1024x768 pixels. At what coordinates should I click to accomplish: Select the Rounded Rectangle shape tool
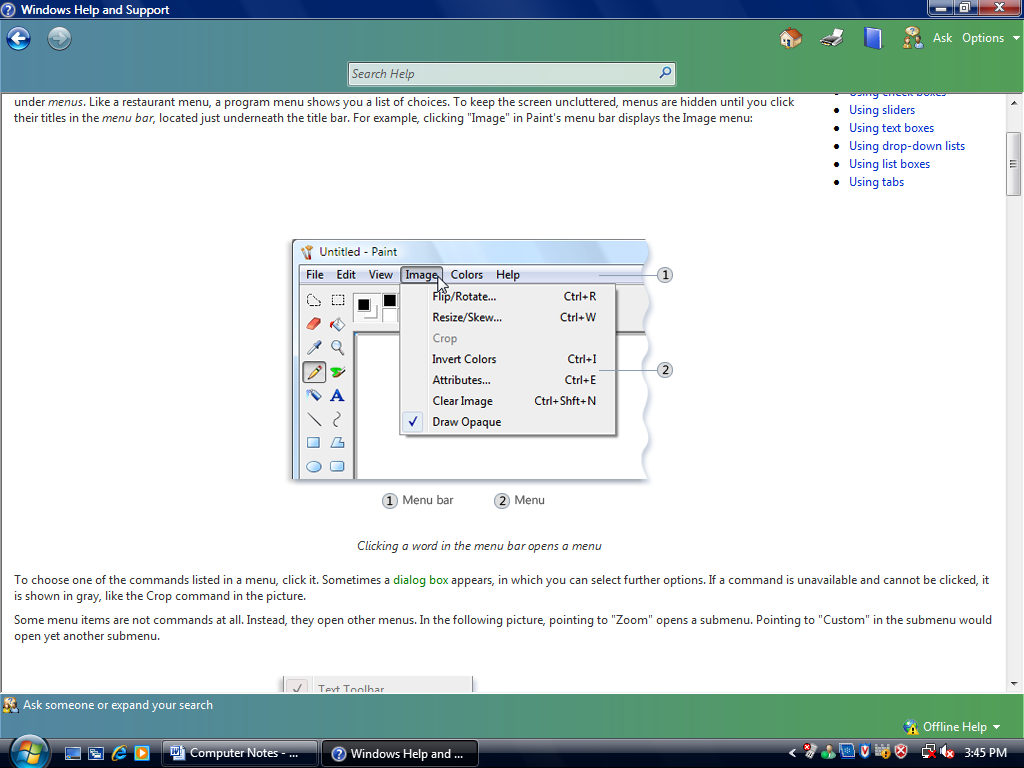pos(338,466)
